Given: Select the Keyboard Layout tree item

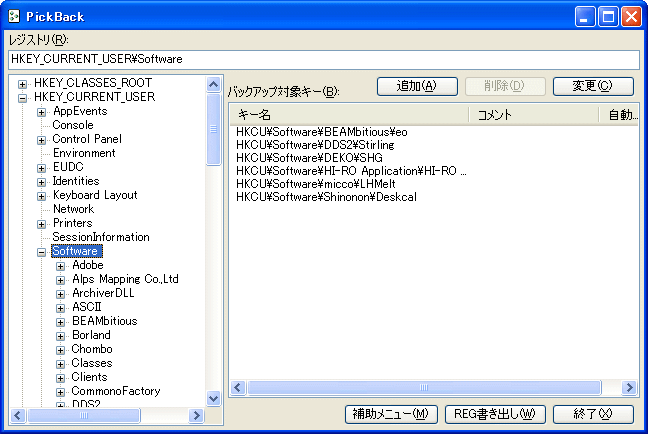Looking at the screenshot, I should [x=95, y=195].
